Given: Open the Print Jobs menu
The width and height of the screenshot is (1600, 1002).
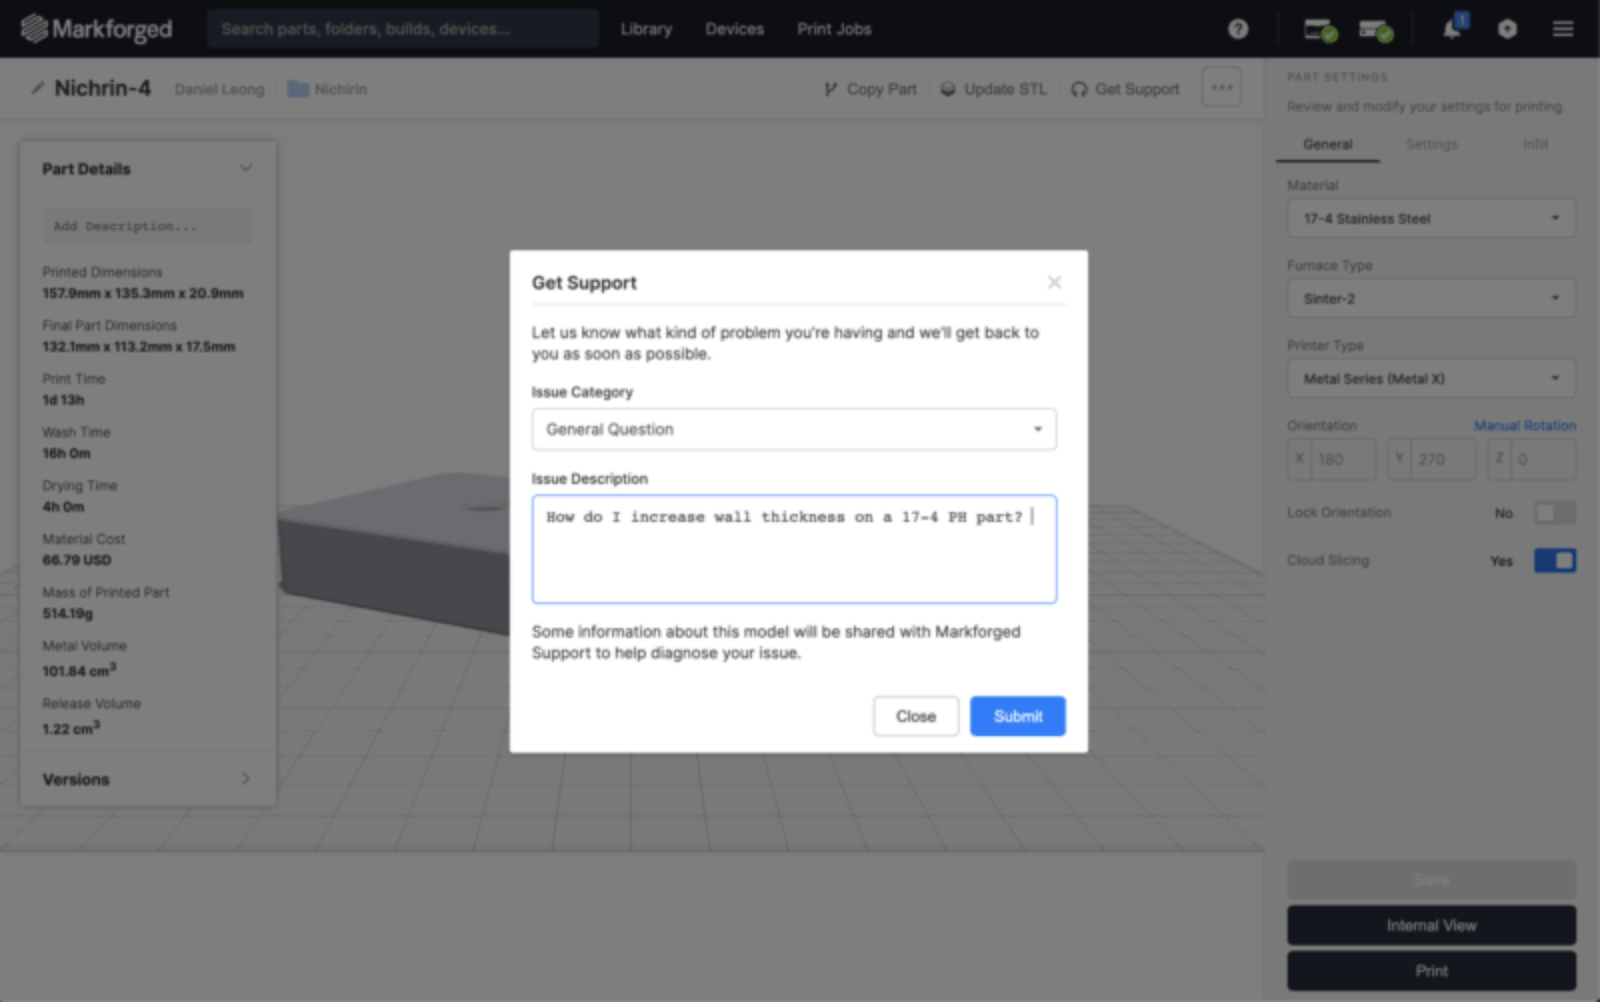Looking at the screenshot, I should 833,29.
